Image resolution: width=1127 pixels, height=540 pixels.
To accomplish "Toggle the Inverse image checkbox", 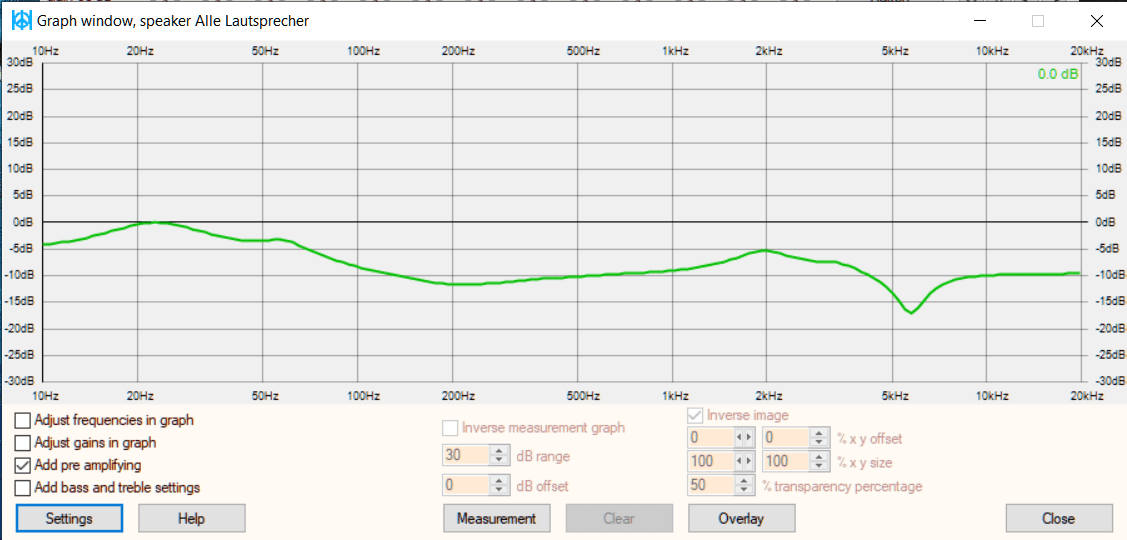I will pos(696,415).
